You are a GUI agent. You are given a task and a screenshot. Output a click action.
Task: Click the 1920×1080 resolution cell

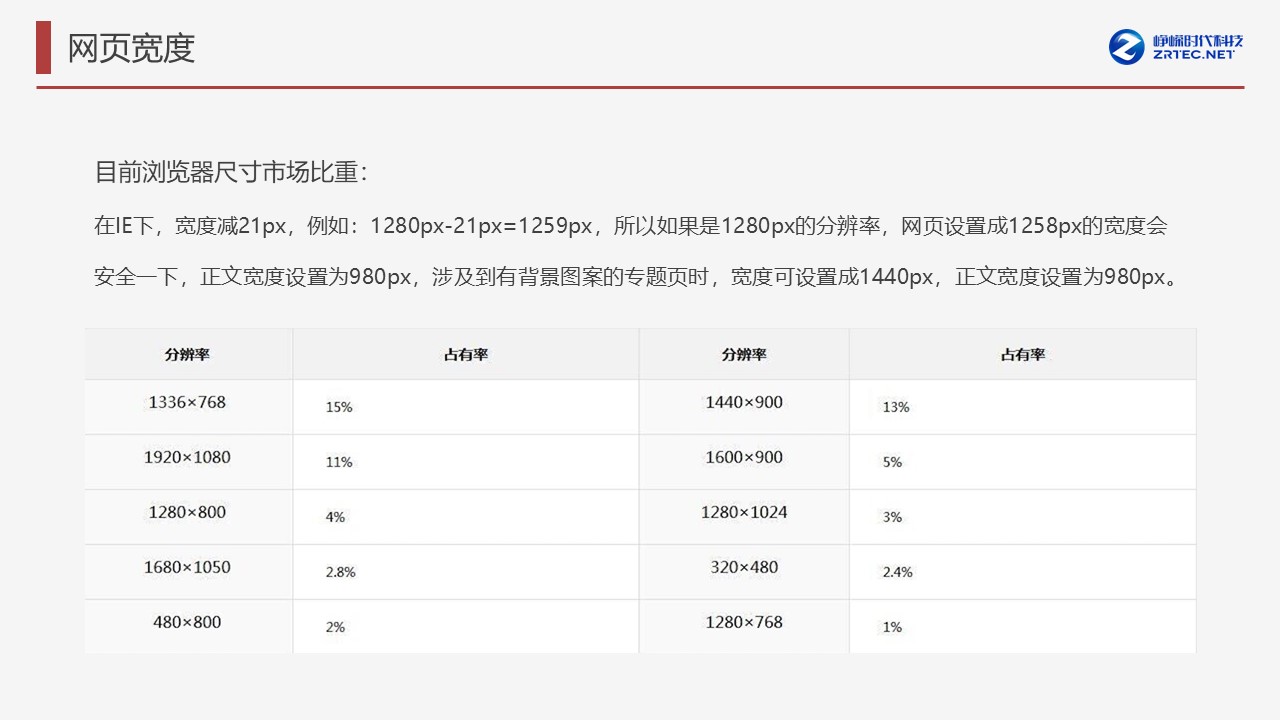pyautogui.click(x=187, y=458)
